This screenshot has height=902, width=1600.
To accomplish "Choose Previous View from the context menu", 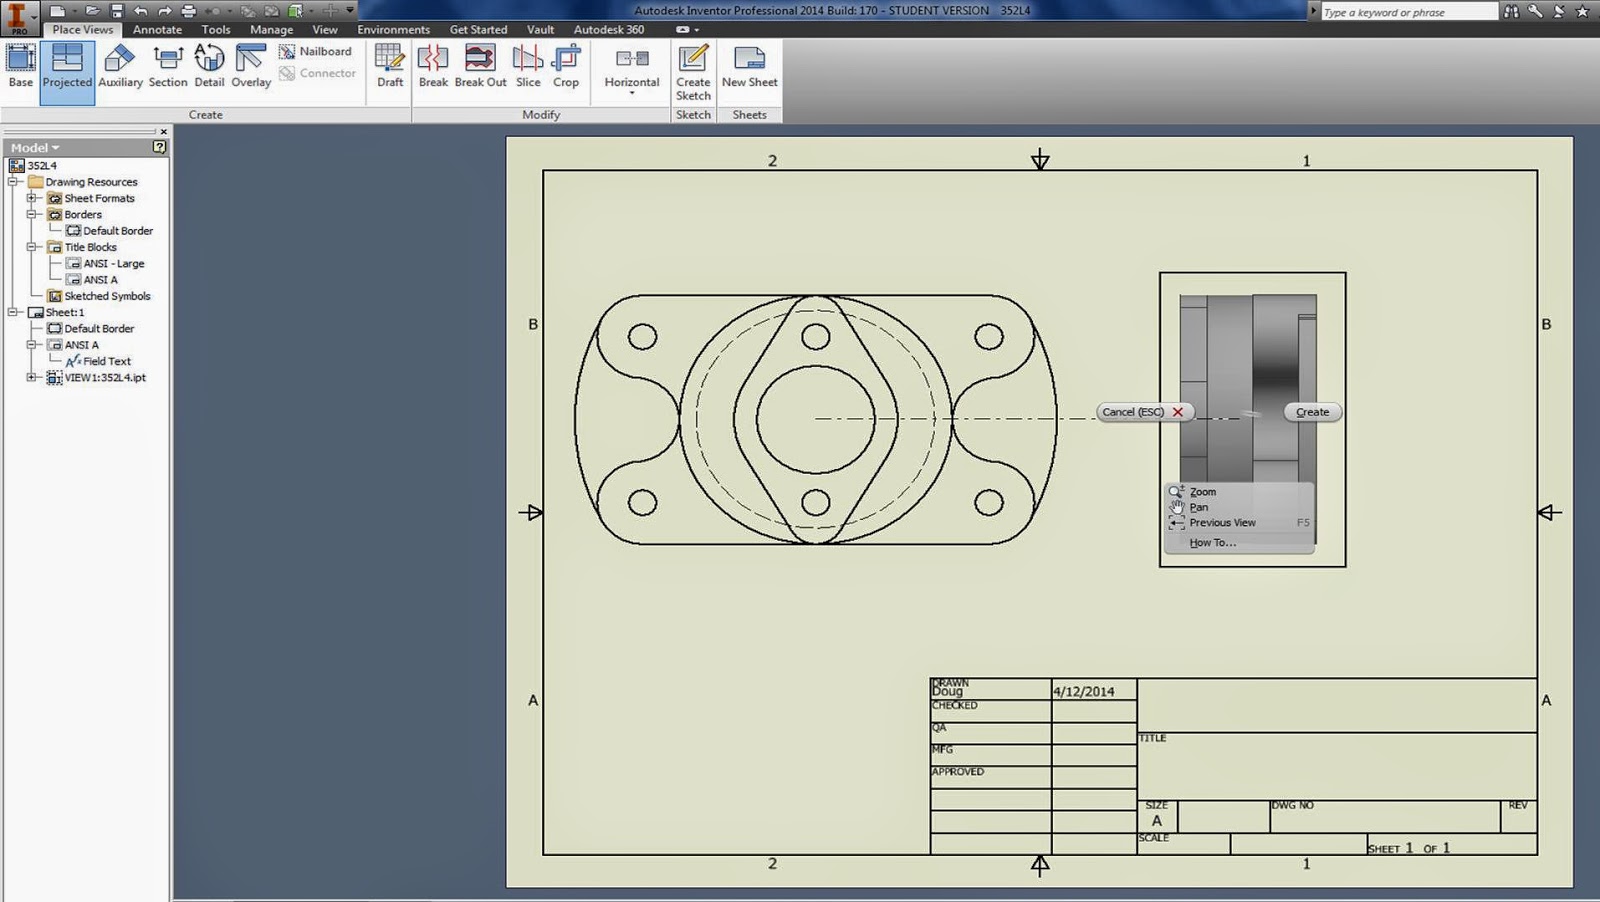I will tap(1222, 522).
